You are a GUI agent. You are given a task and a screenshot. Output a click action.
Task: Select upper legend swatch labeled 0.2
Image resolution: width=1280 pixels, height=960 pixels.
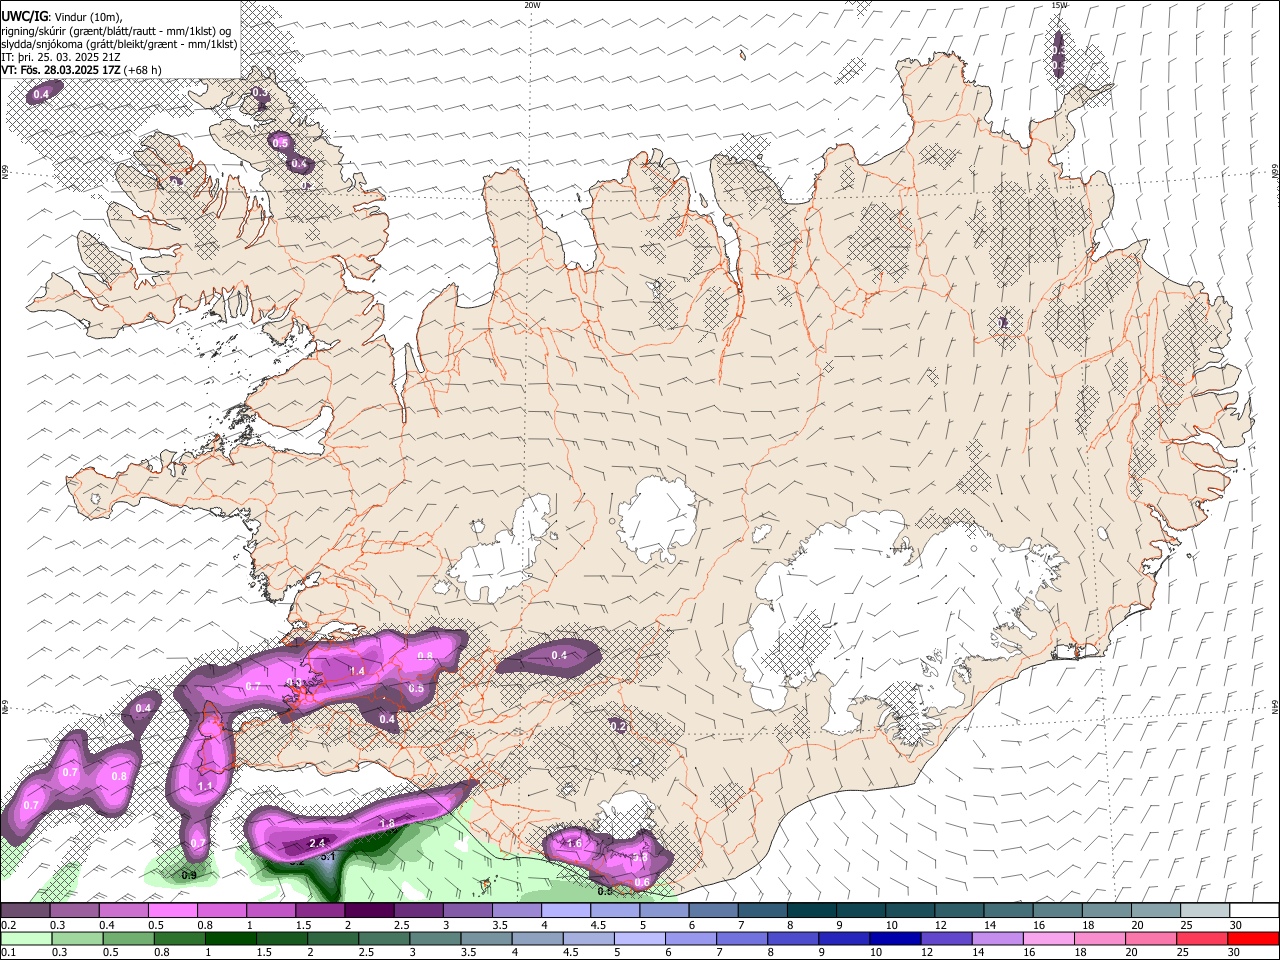click(x=24, y=911)
